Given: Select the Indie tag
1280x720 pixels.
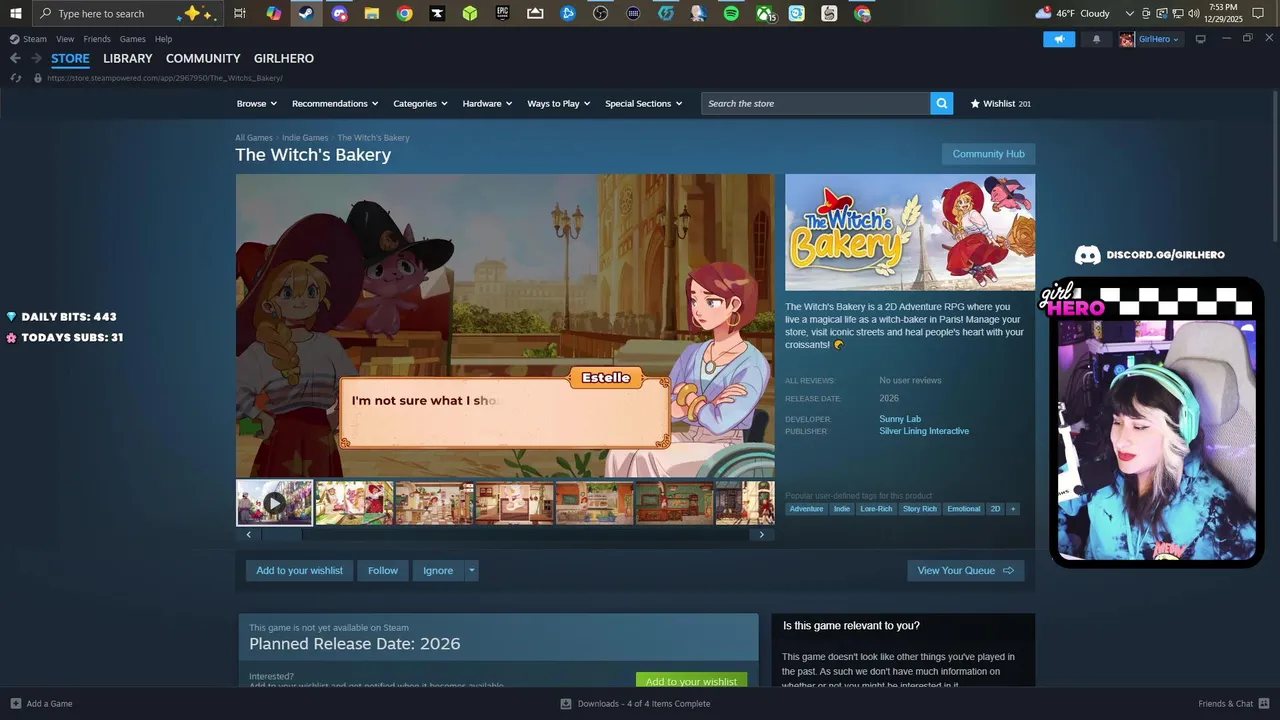Looking at the screenshot, I should 842,509.
